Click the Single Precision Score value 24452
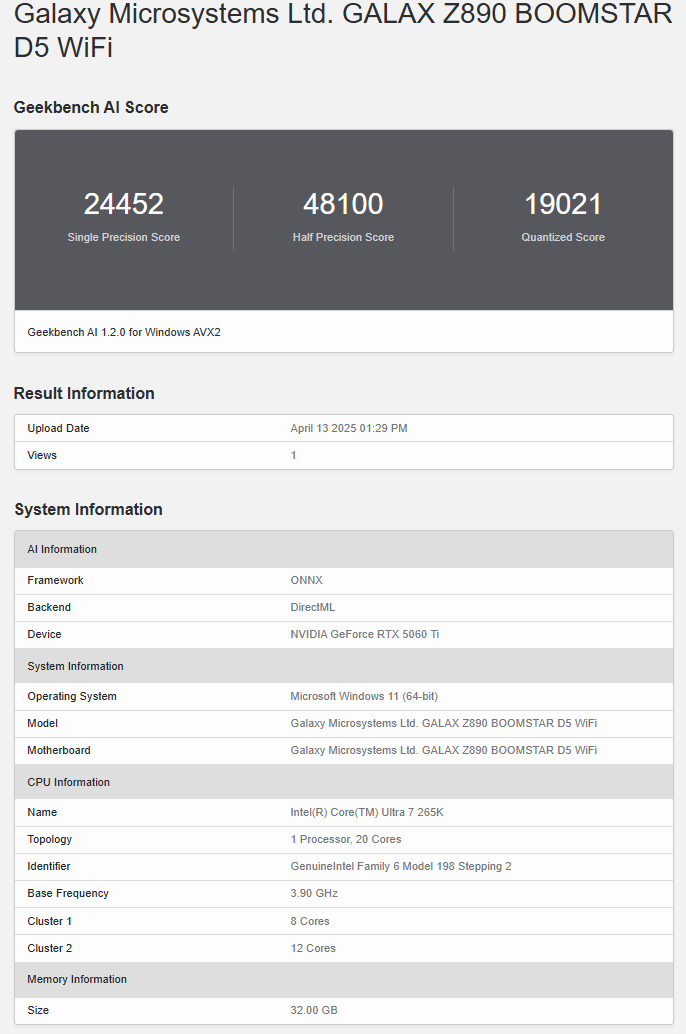This screenshot has height=1034, width=686. [x=123, y=204]
